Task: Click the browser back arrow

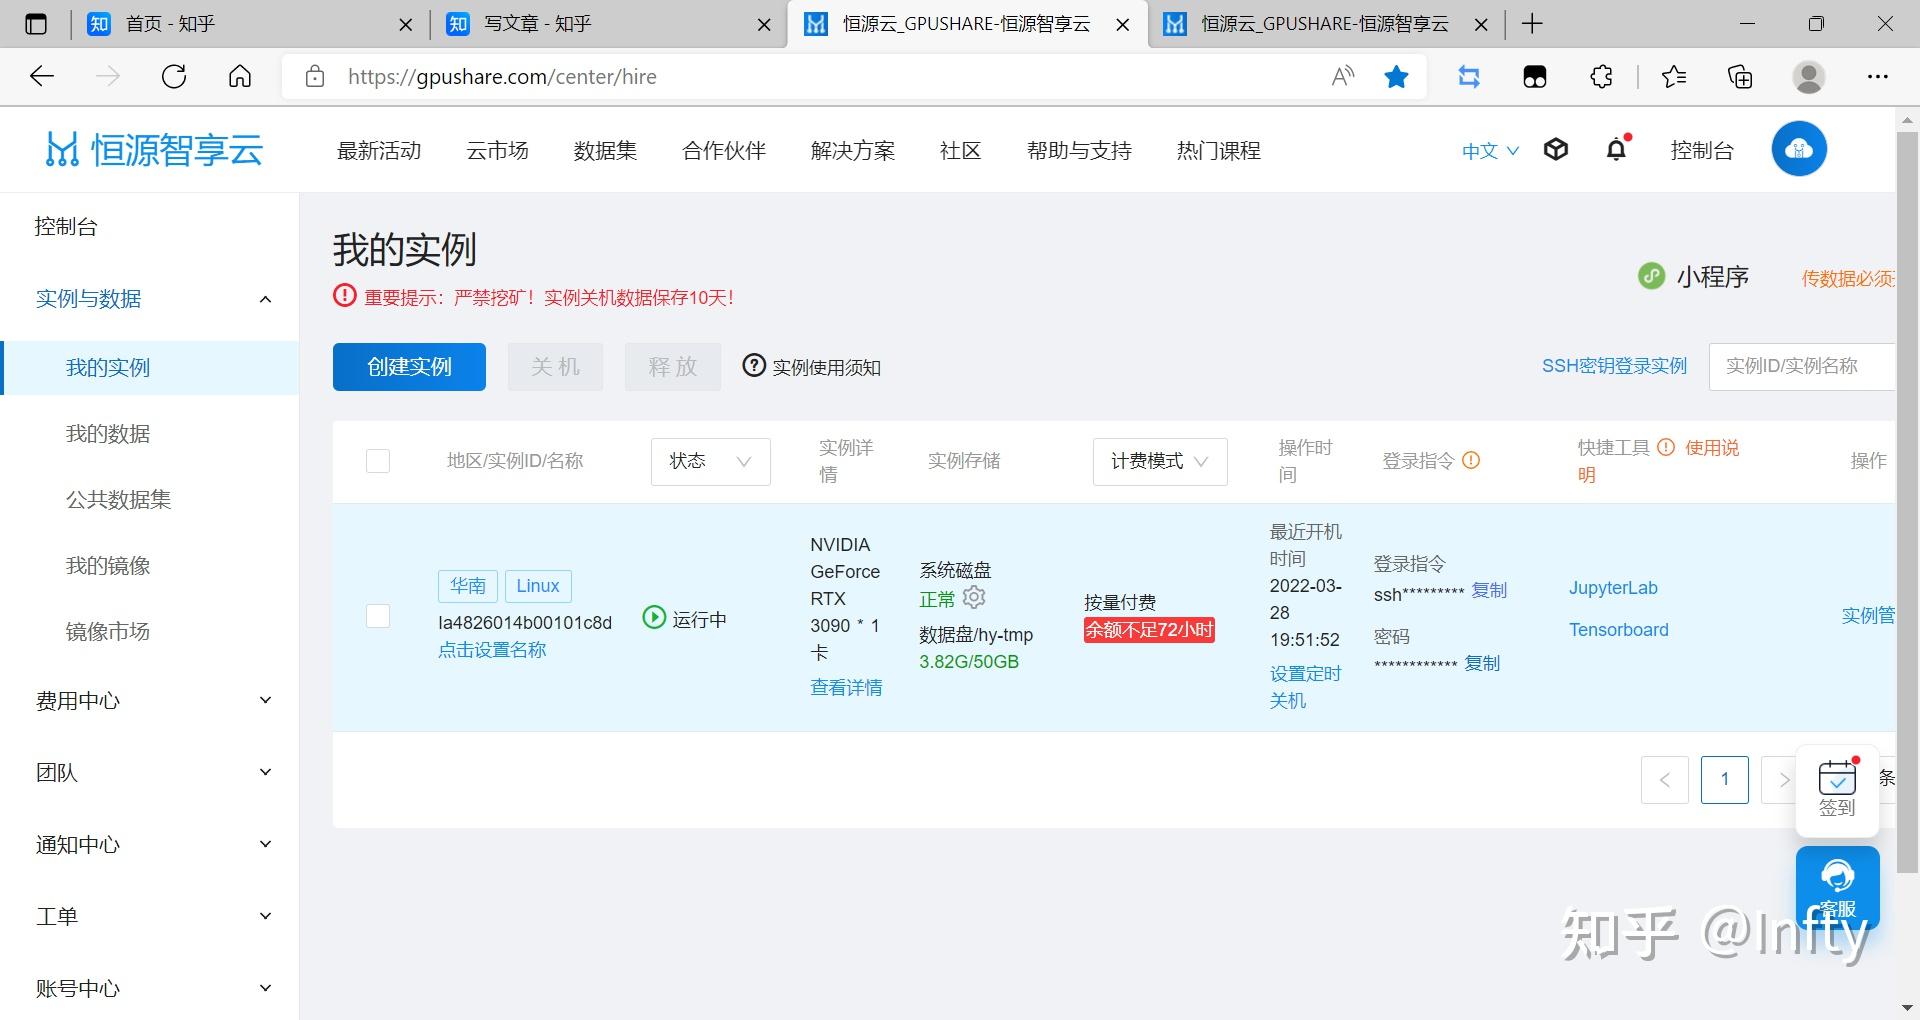Action: point(42,77)
